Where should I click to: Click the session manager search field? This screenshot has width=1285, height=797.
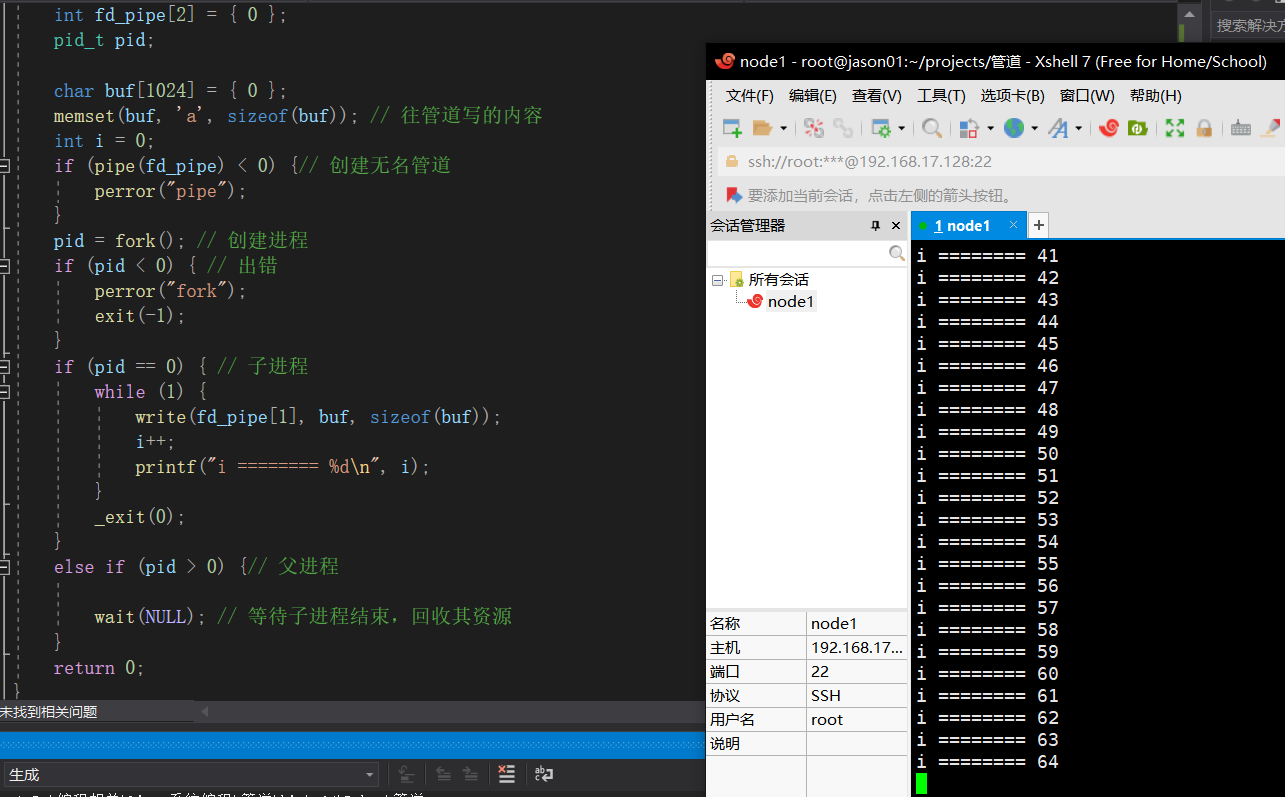[x=799, y=255]
